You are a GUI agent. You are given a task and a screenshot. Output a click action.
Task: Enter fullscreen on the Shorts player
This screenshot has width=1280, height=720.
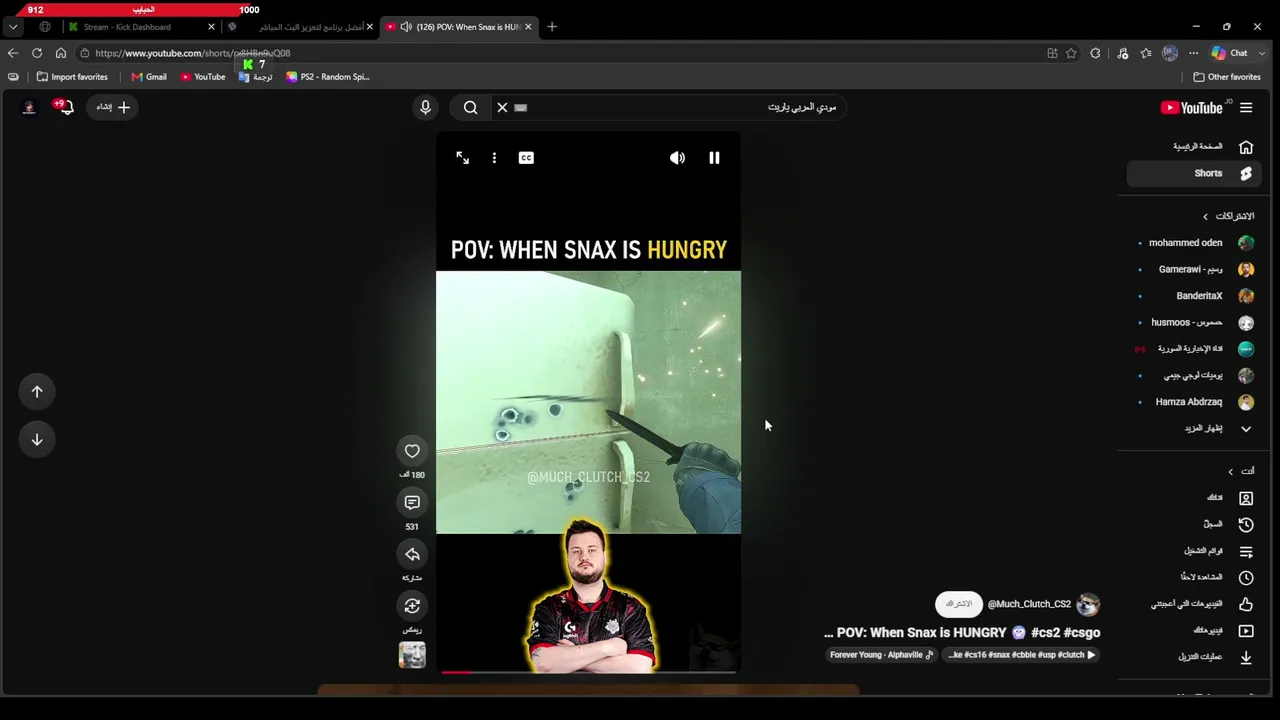click(x=462, y=158)
